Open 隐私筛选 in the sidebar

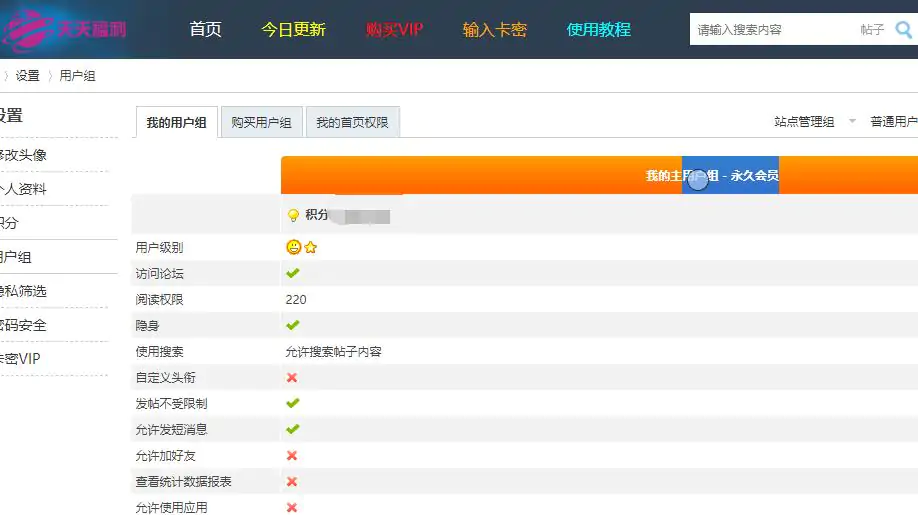coord(23,291)
